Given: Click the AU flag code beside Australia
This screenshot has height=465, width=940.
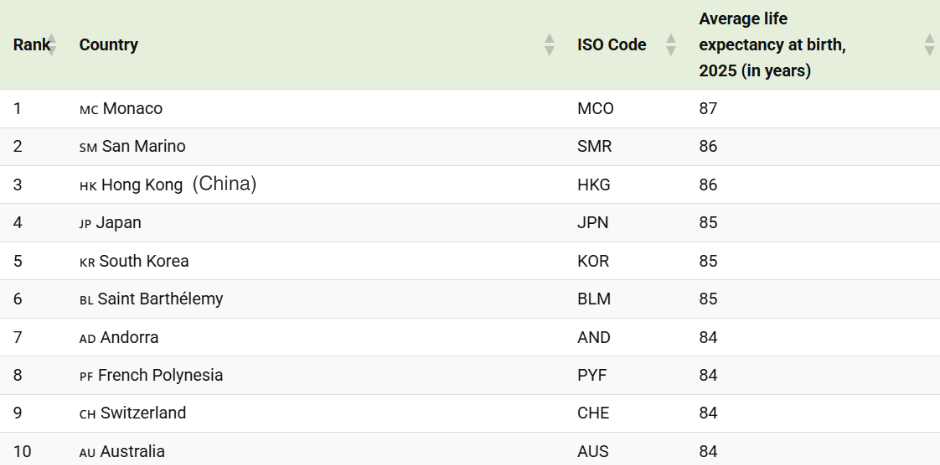Looking at the screenshot, I should pos(88,452).
